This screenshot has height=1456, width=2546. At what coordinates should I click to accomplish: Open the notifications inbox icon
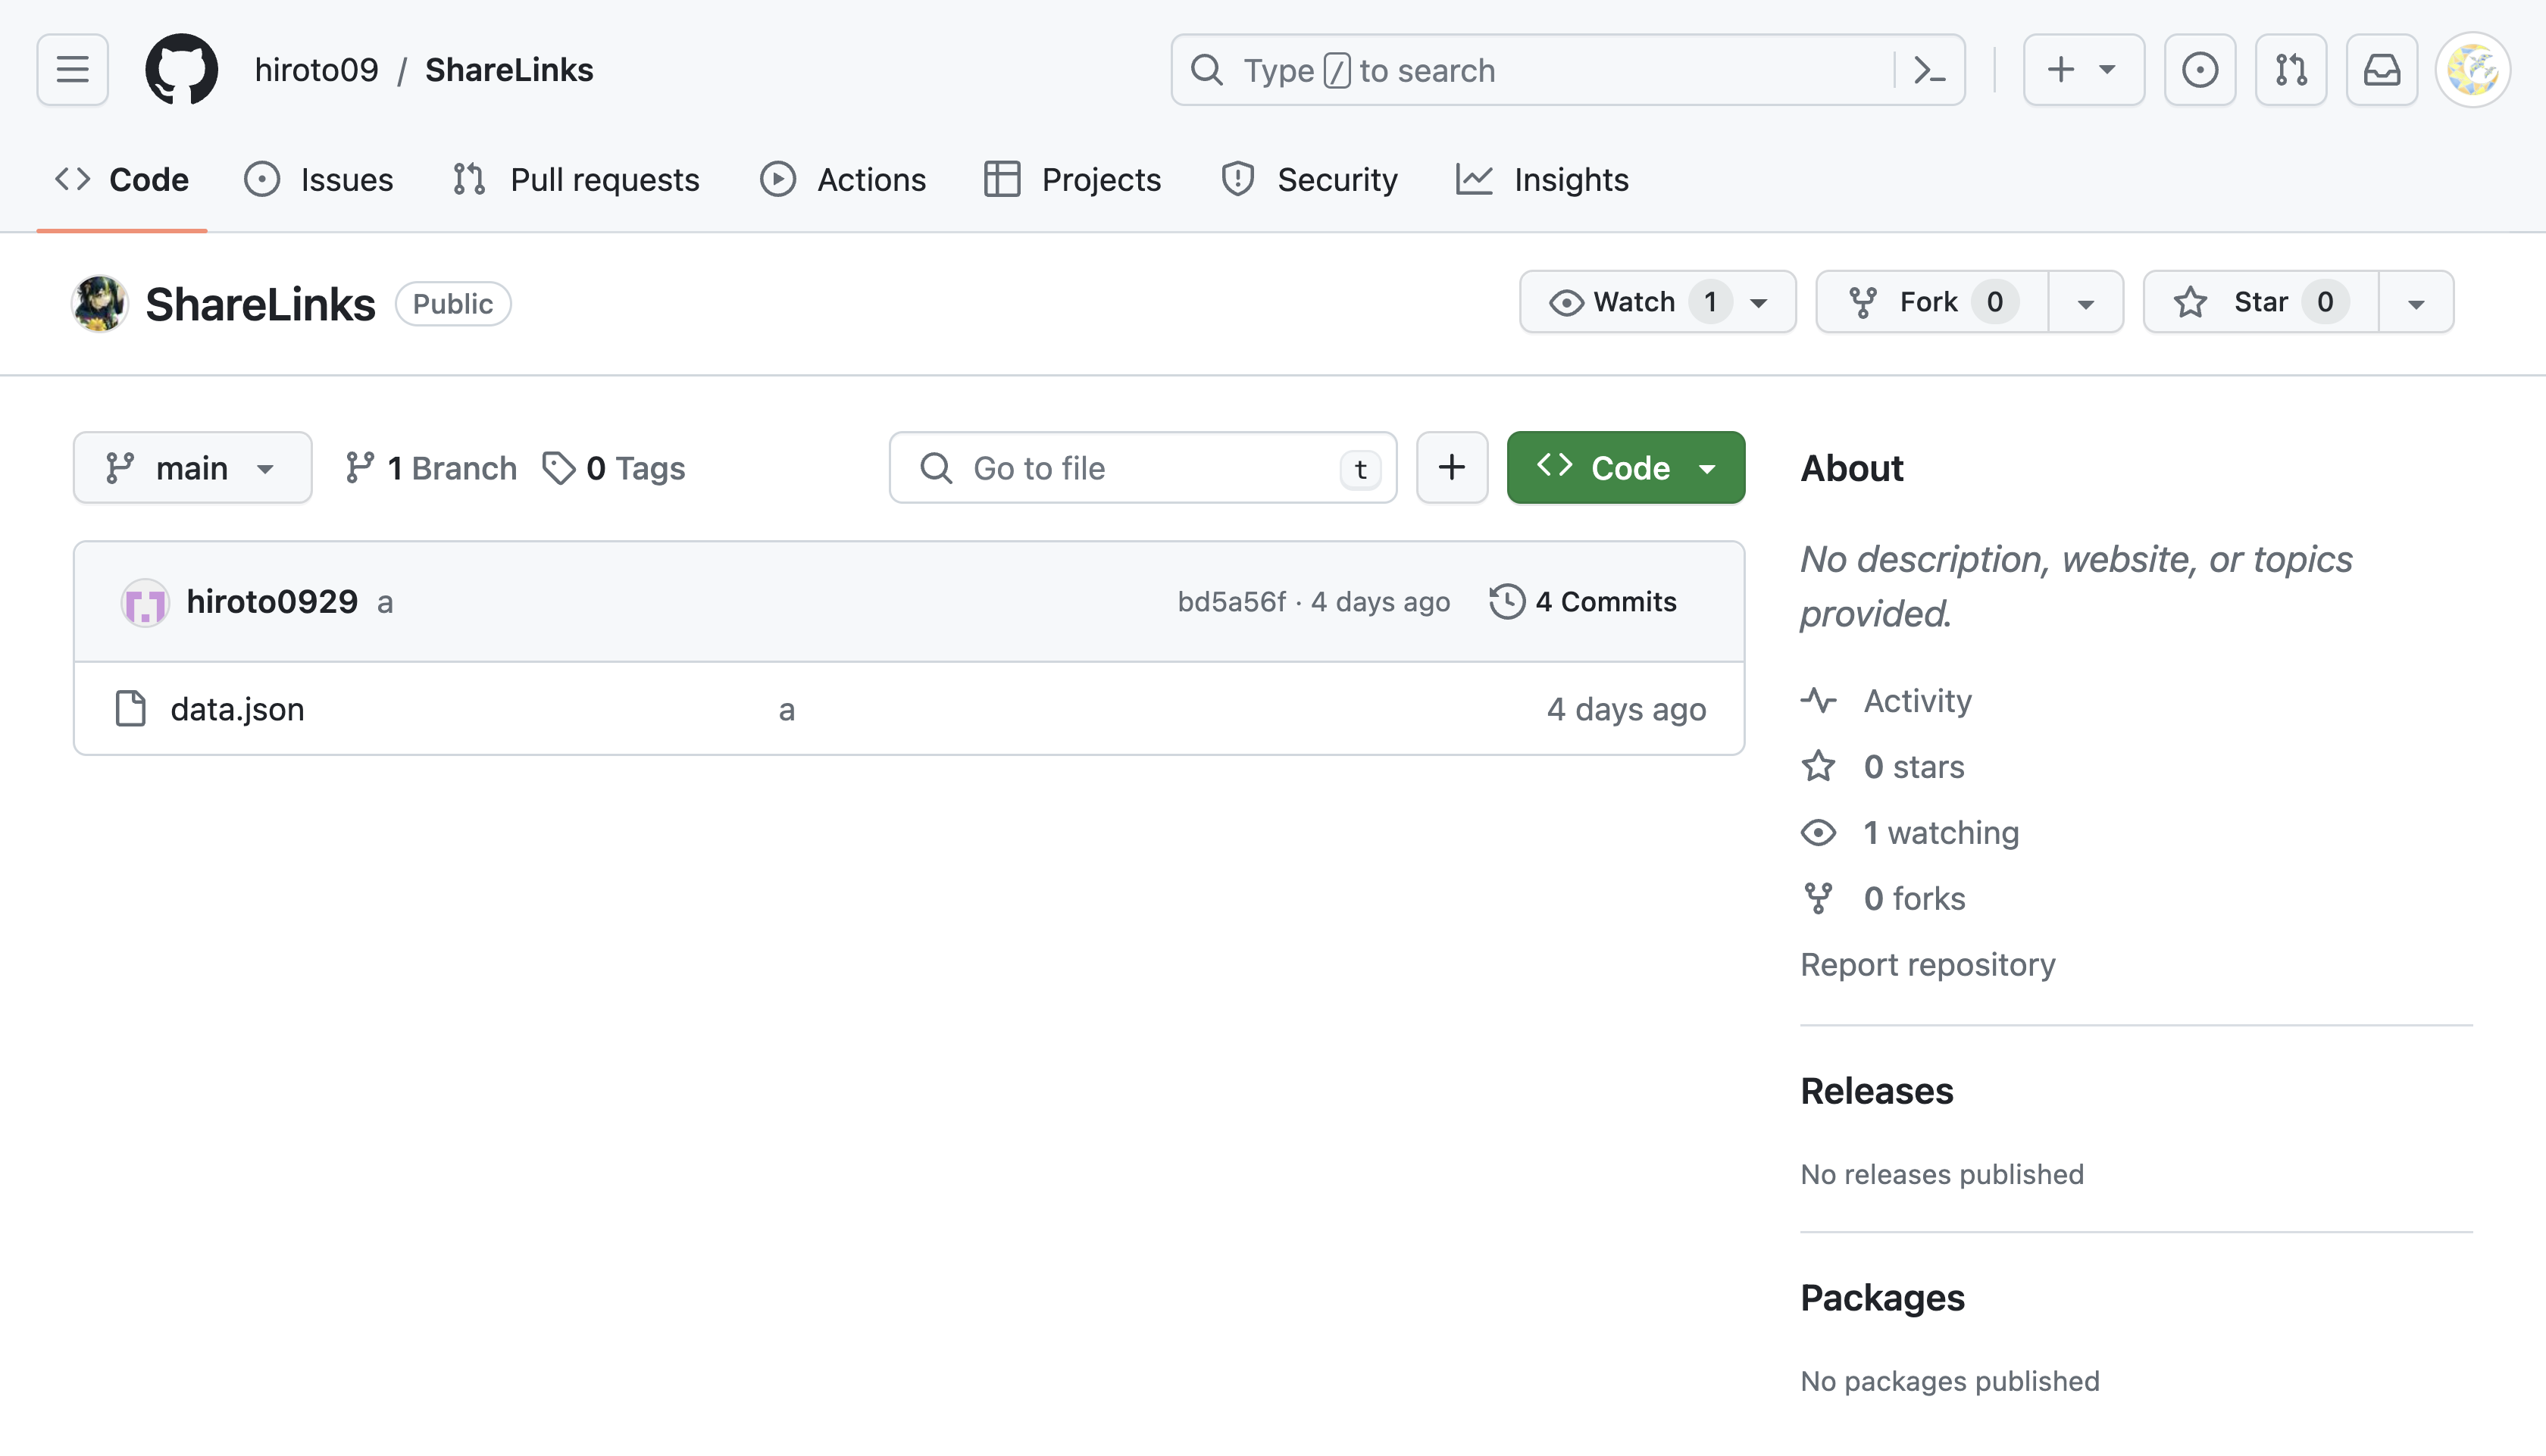click(2381, 70)
